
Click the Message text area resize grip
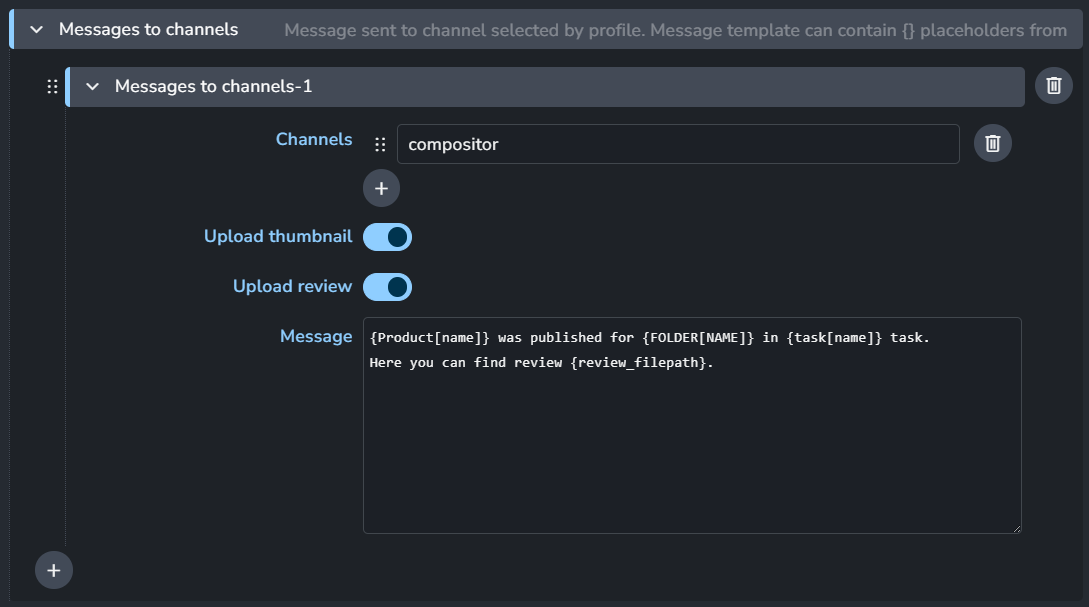click(x=1016, y=527)
